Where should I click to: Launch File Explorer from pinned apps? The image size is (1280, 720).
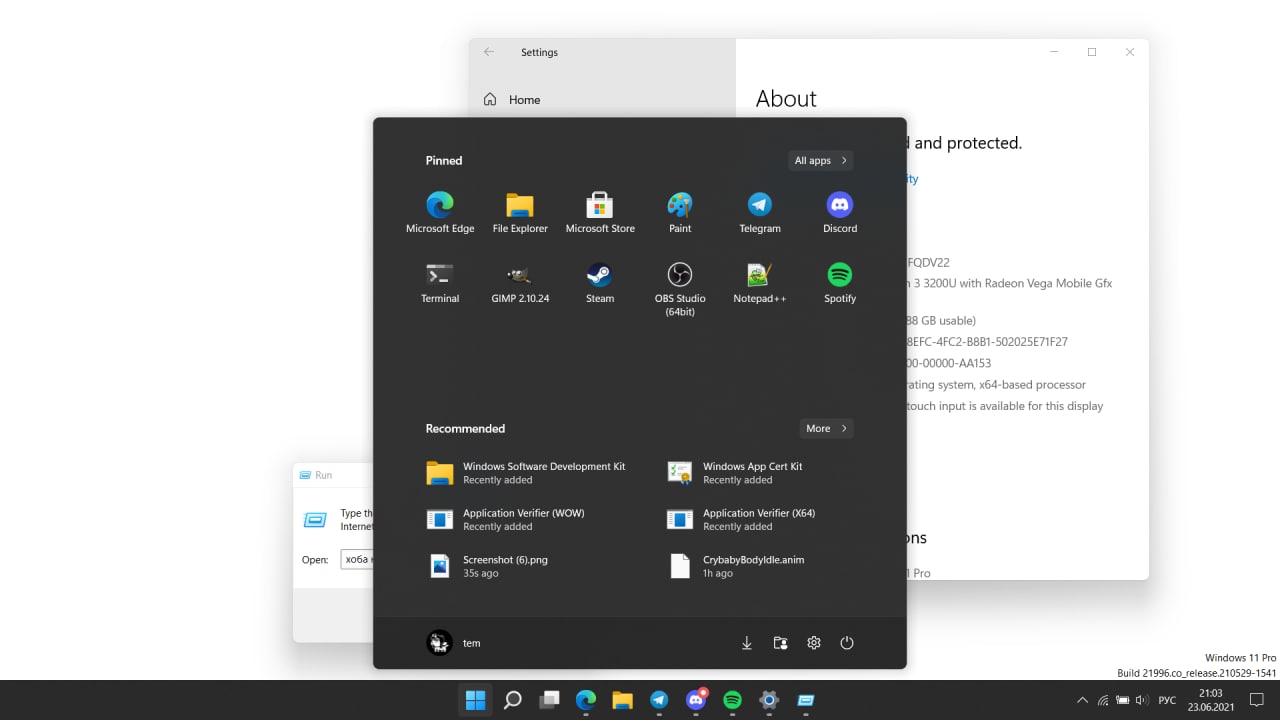(x=520, y=212)
